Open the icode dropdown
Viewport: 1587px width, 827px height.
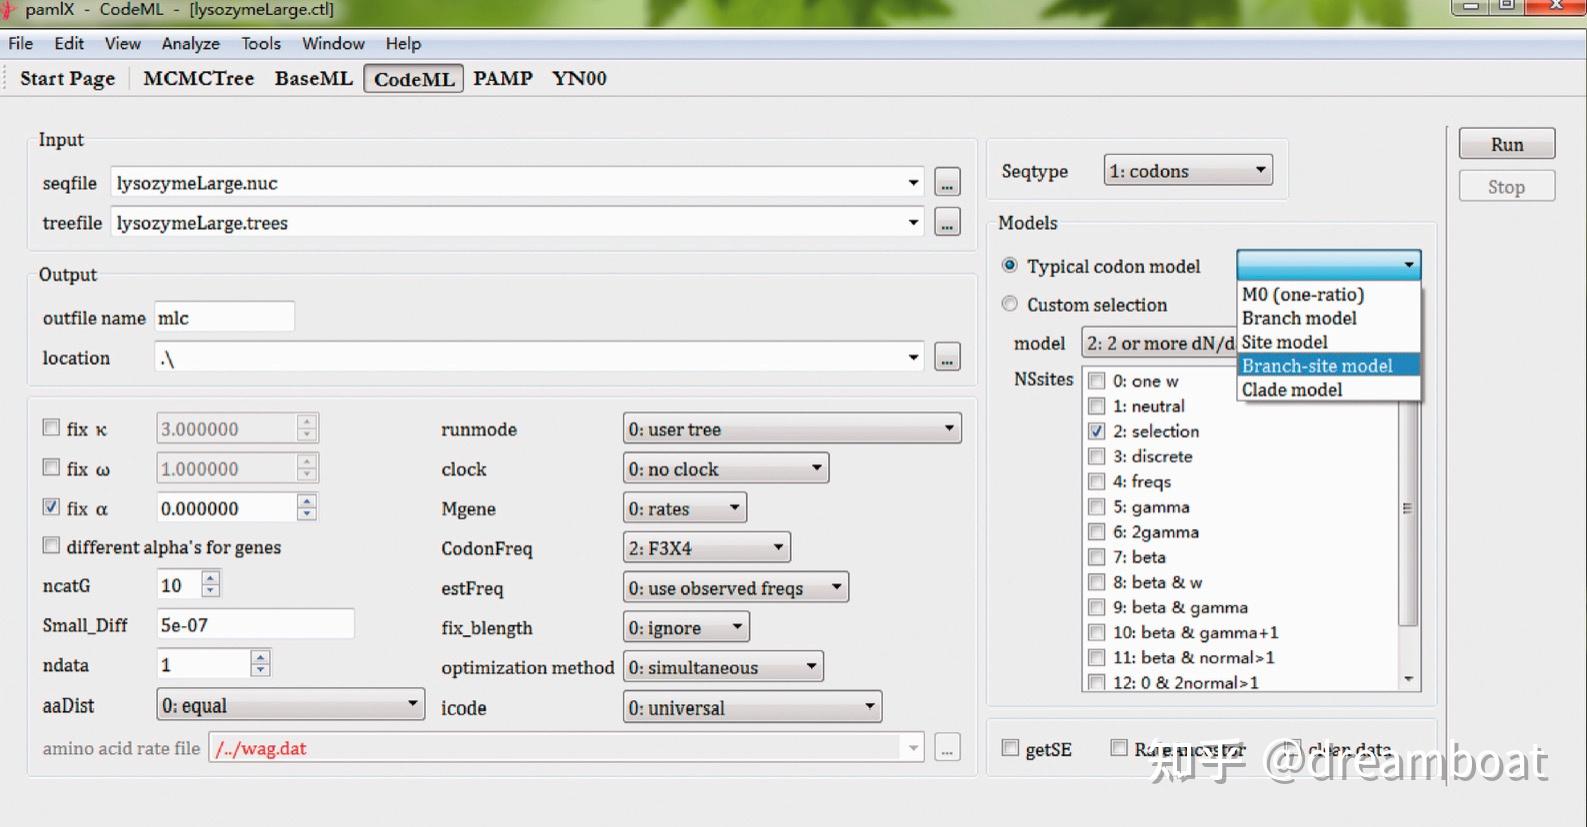(x=752, y=707)
